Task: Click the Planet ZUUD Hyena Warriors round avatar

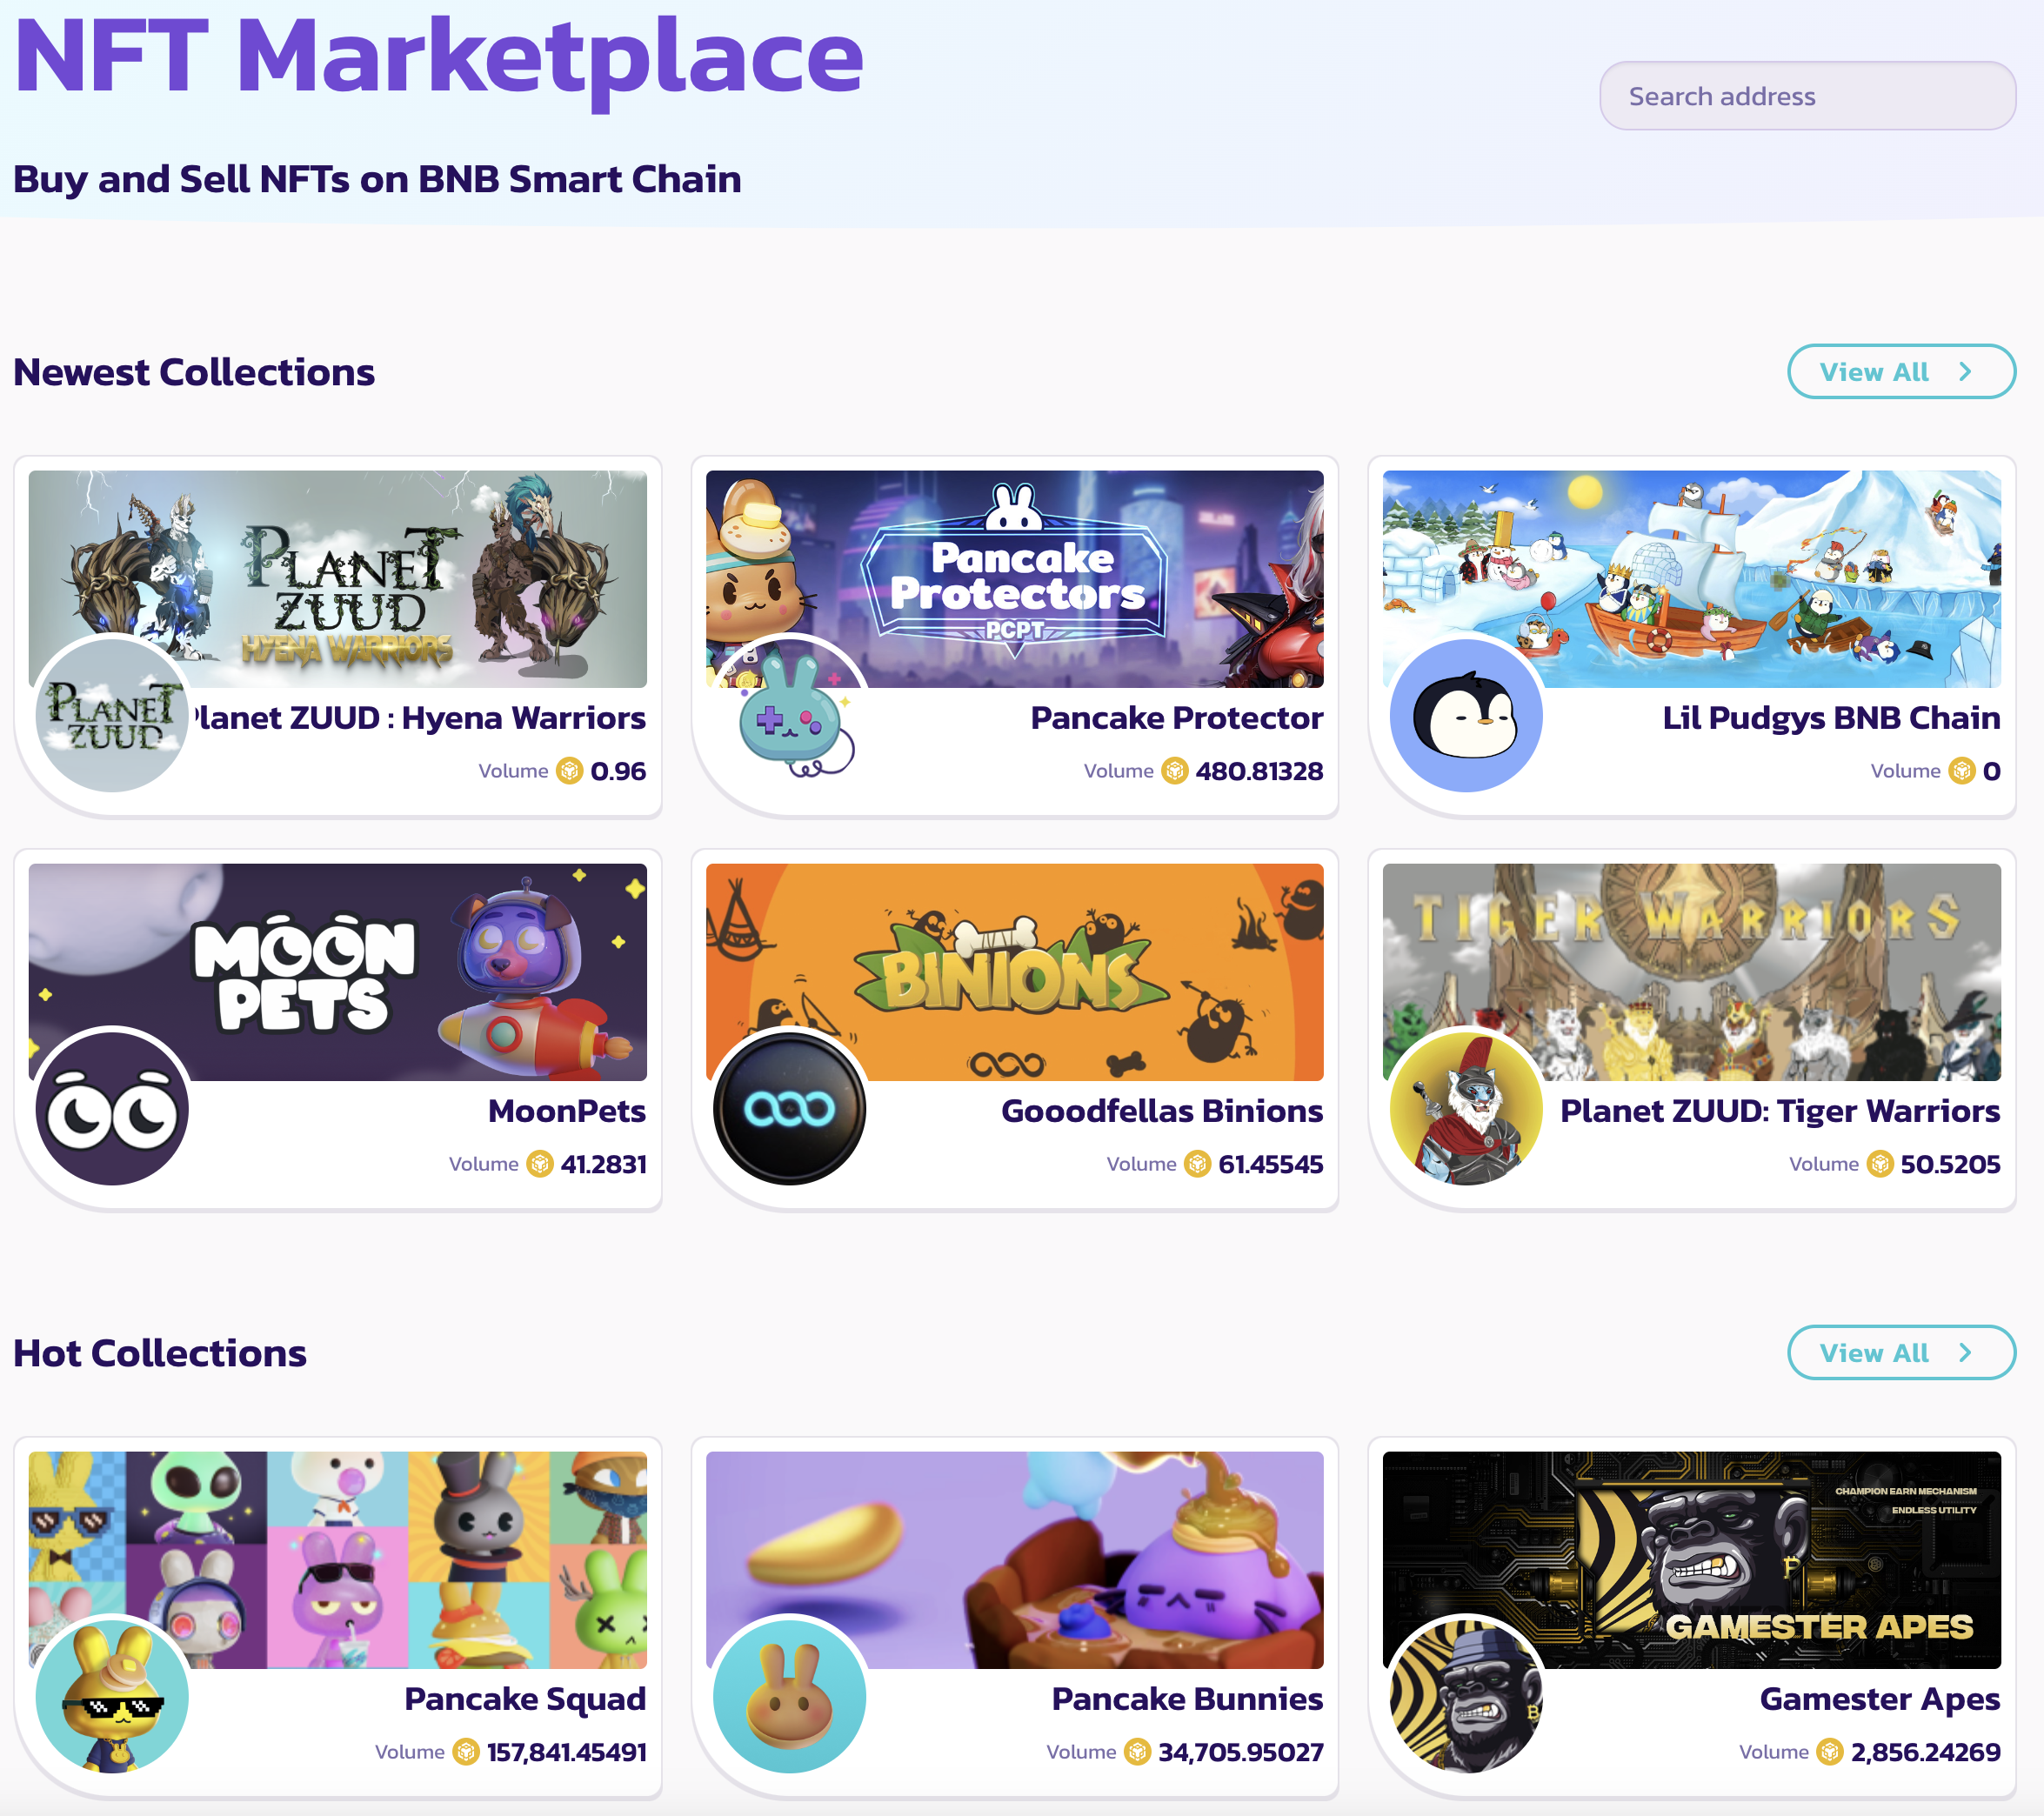Action: pos(112,716)
